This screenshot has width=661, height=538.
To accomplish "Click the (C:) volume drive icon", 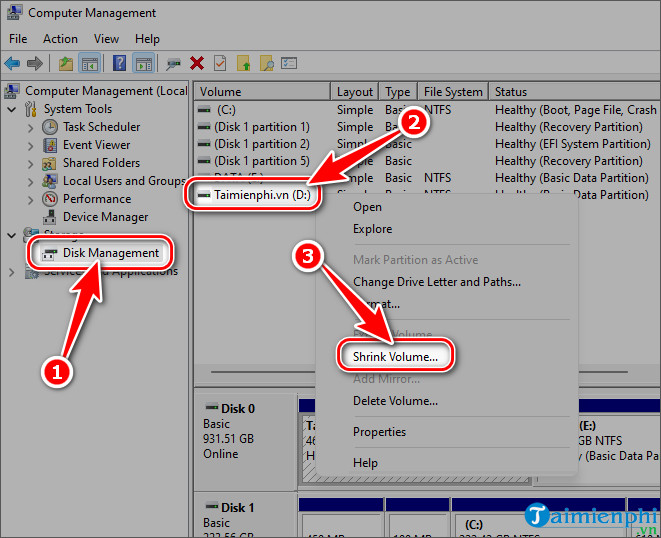I will click(204, 110).
